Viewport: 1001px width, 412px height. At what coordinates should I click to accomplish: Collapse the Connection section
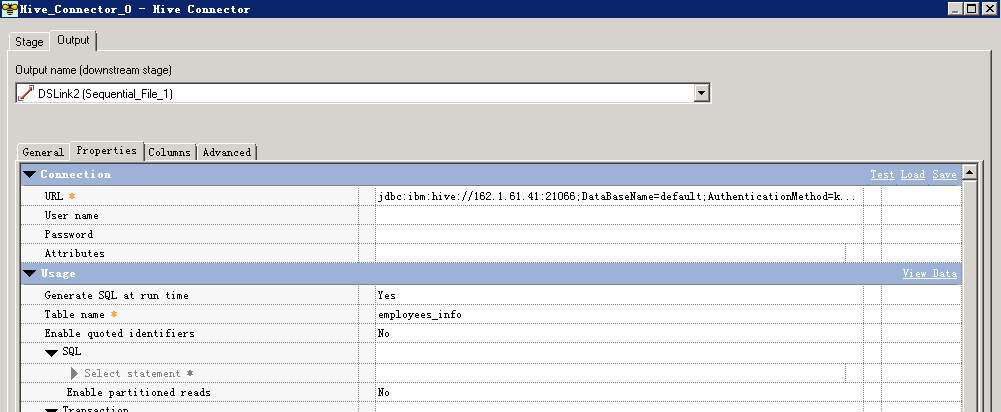coord(29,174)
